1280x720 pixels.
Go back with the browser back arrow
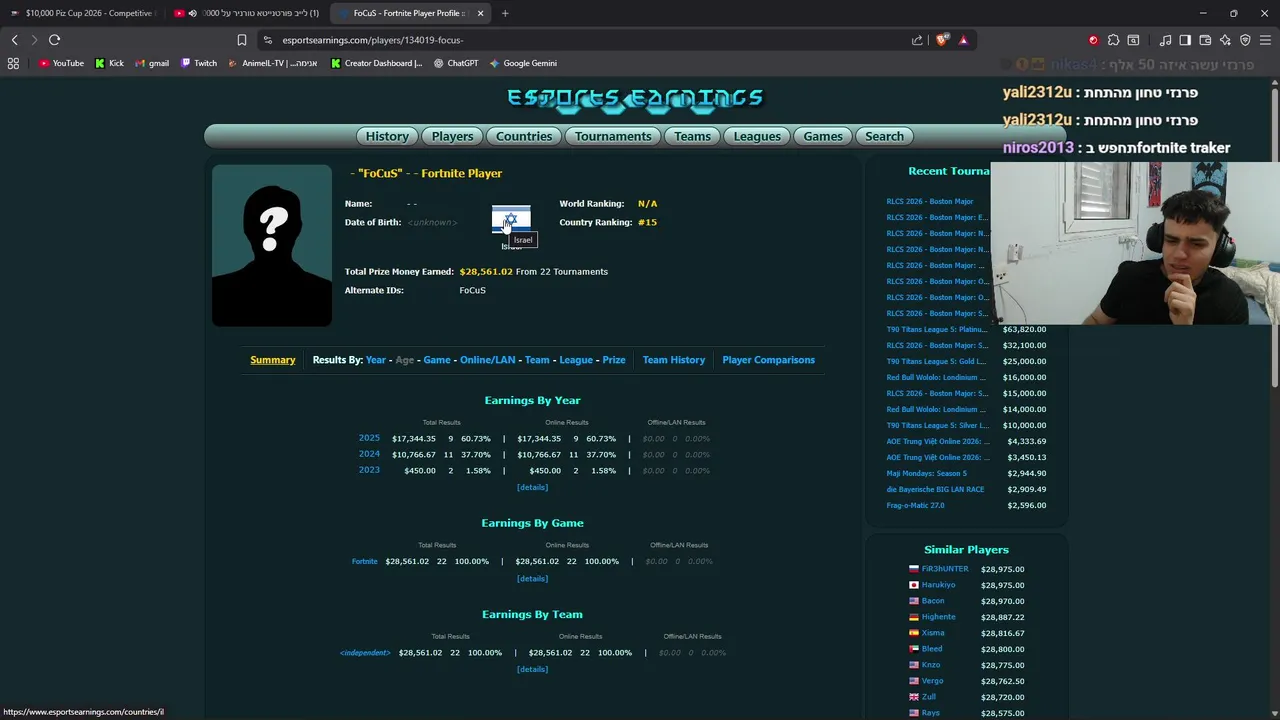14,40
